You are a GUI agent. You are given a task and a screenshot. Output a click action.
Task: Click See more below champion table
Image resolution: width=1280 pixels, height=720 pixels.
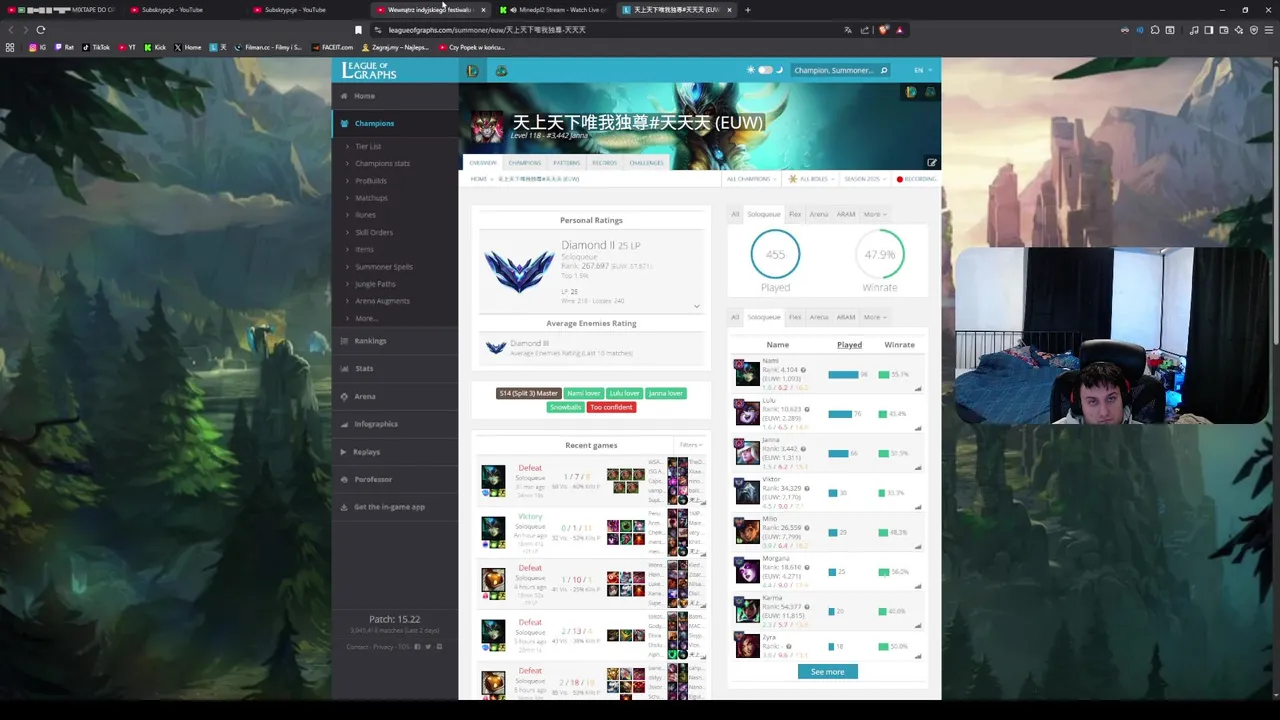pyautogui.click(x=827, y=672)
